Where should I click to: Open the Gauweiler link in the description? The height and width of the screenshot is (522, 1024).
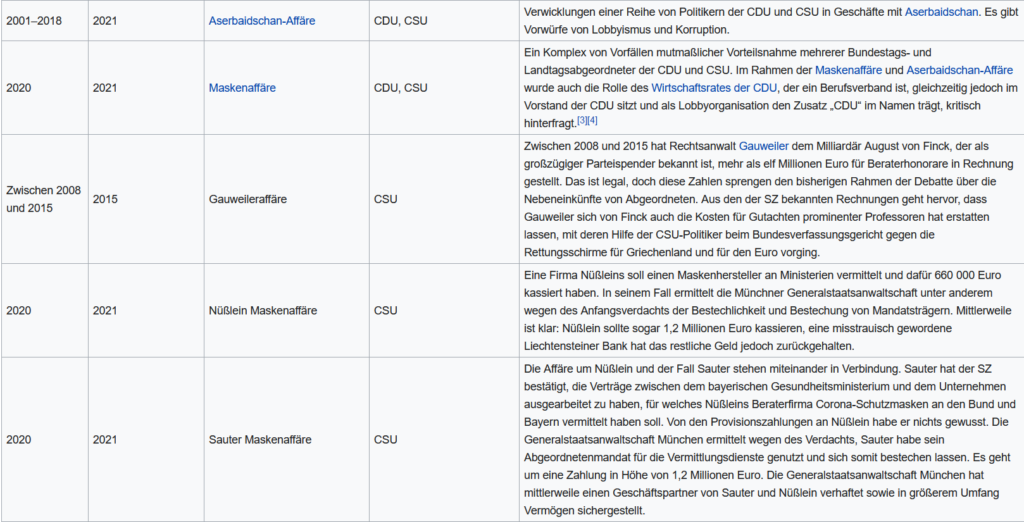pos(763,146)
